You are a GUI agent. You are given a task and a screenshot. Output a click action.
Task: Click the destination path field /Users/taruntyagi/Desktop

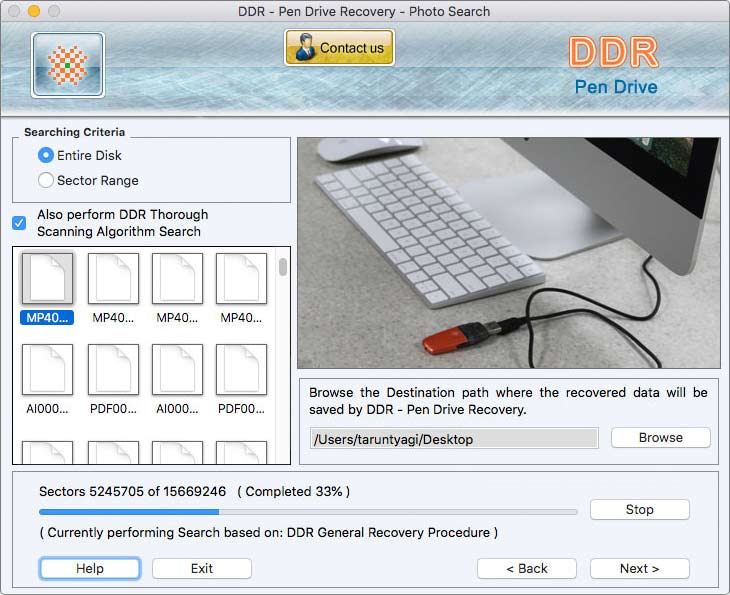454,439
